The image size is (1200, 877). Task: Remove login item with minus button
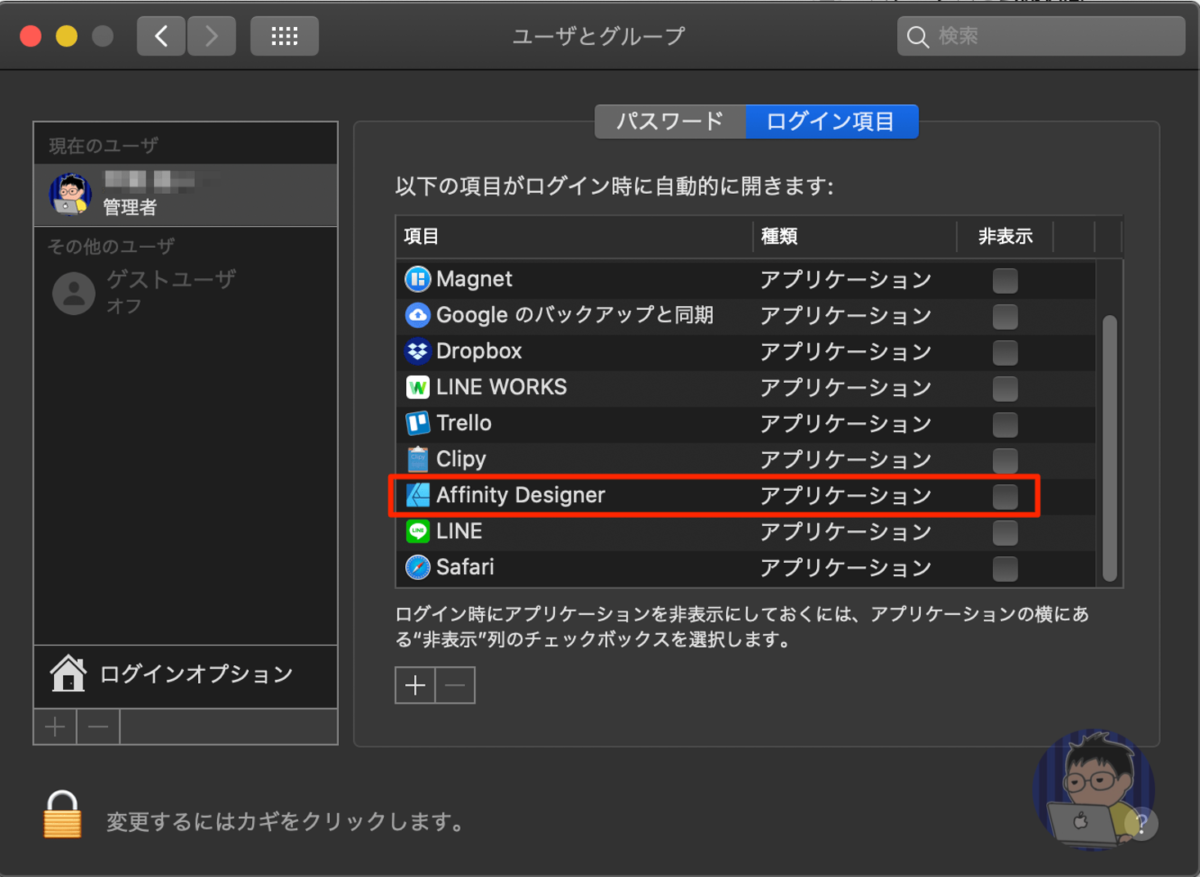point(455,685)
